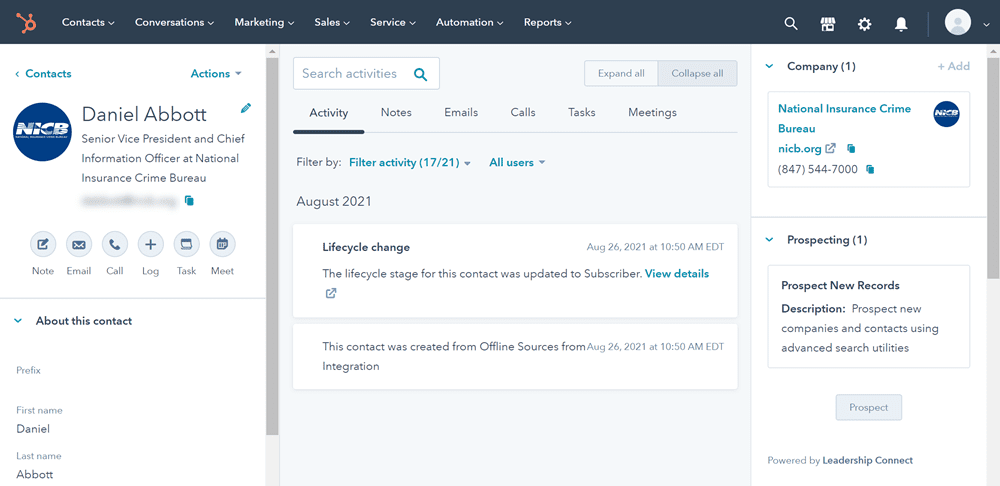The height and width of the screenshot is (486, 1000).
Task: Click the Daniel Abbott name heading
Action: pyautogui.click(x=144, y=115)
